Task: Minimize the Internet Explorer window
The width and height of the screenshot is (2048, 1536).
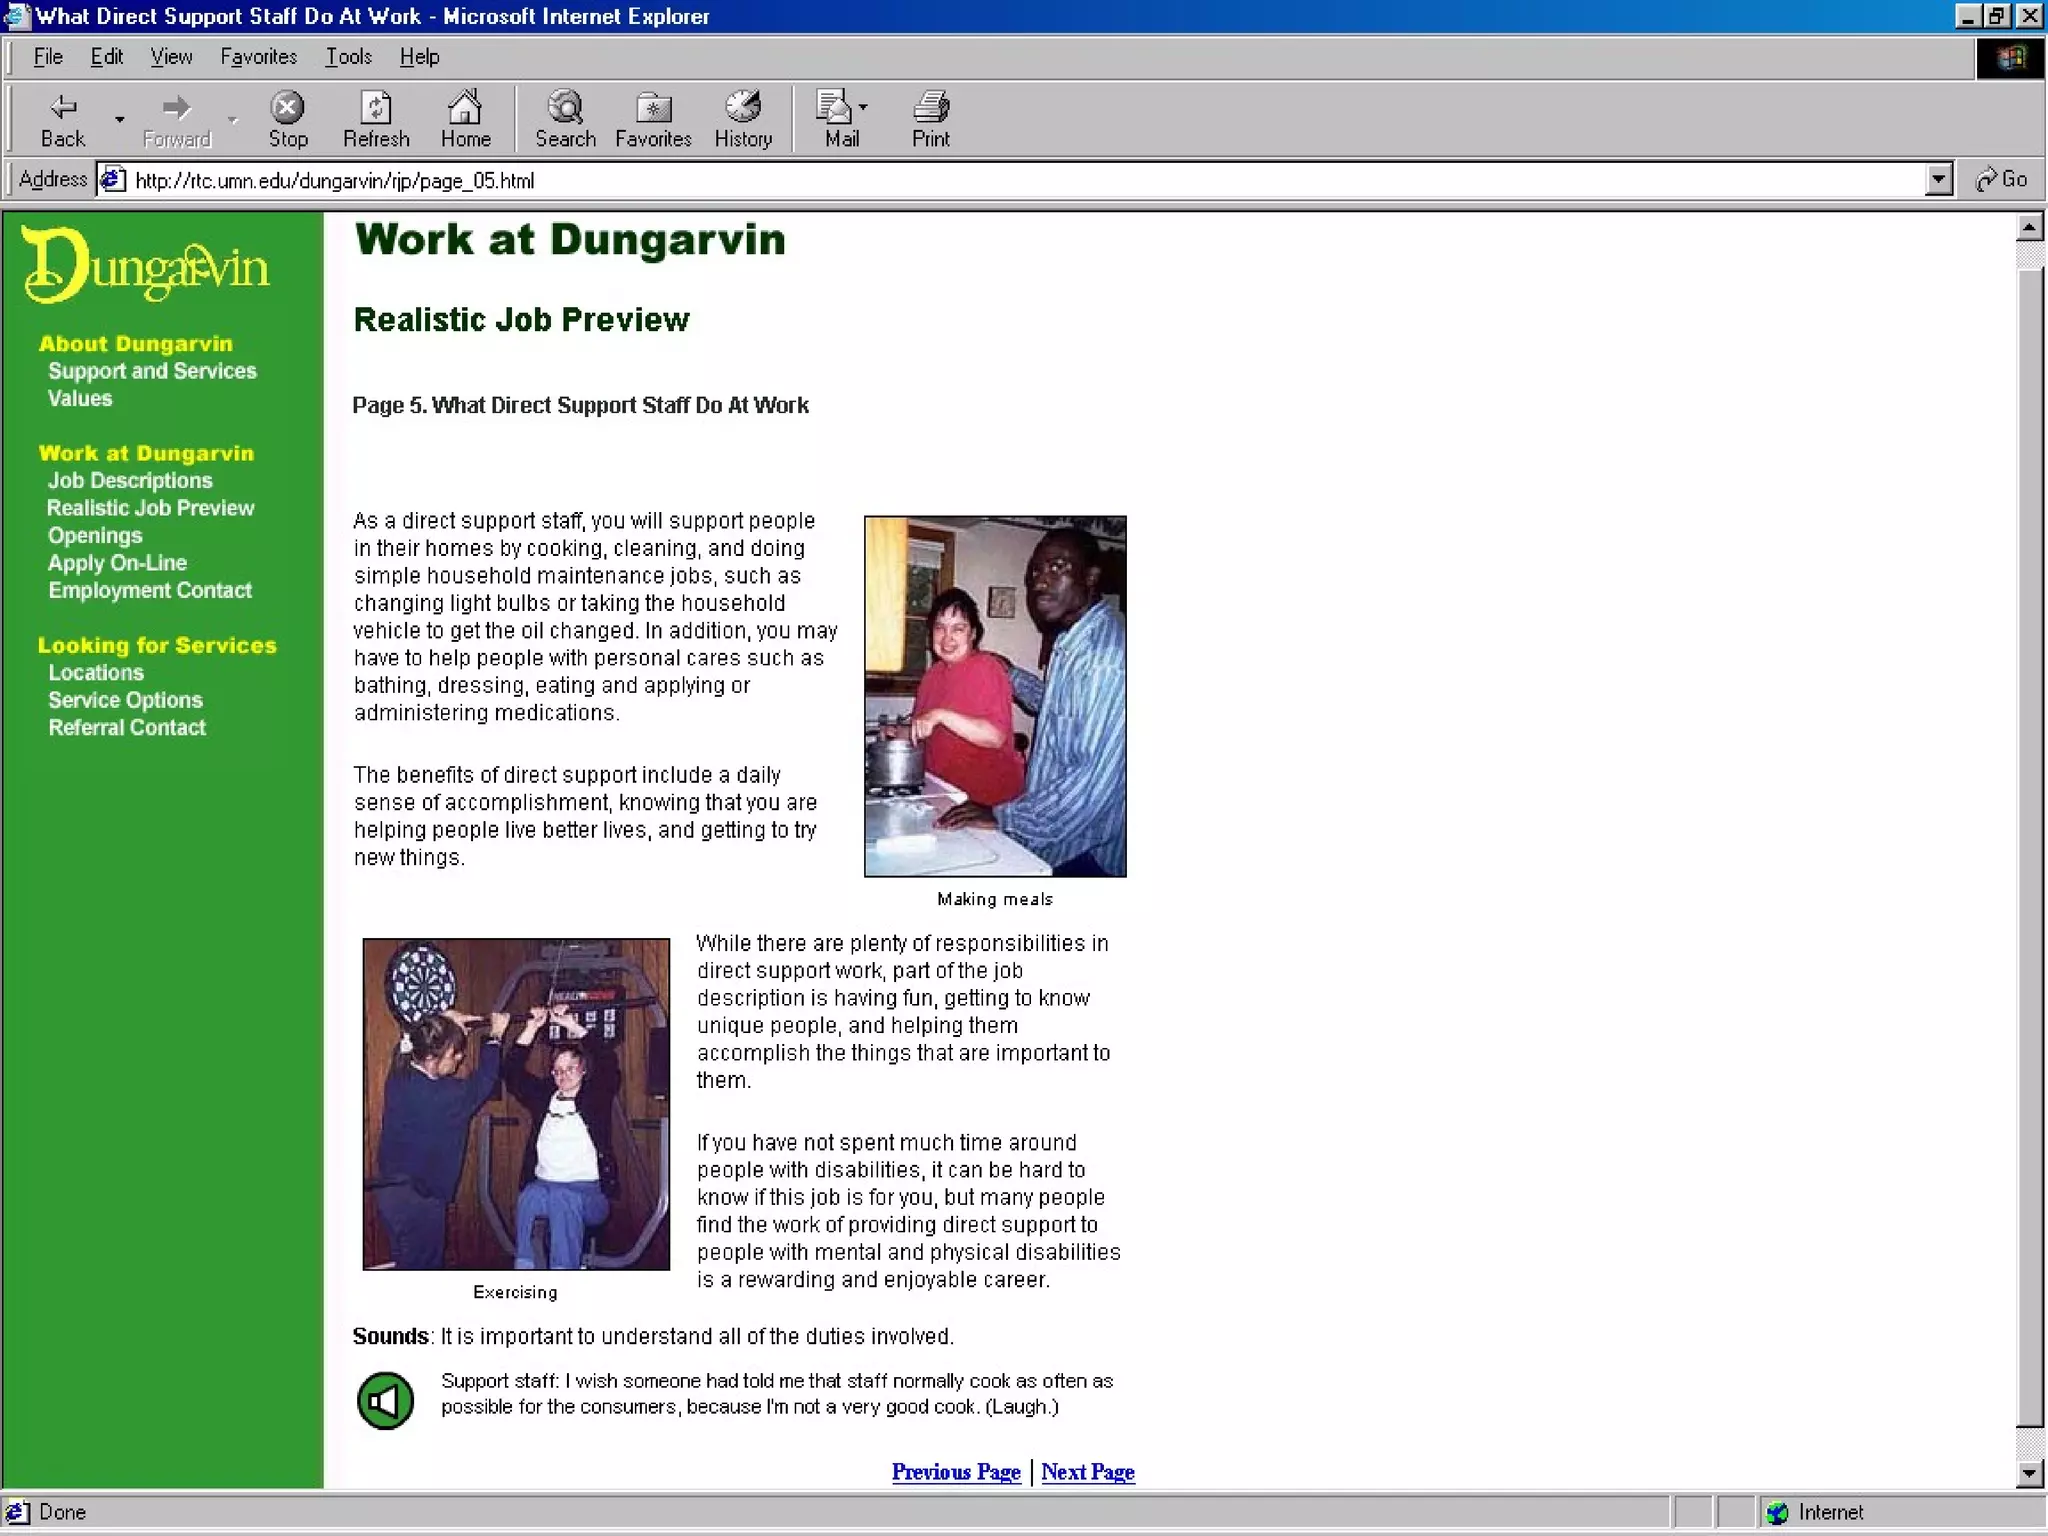Action: (1968, 16)
